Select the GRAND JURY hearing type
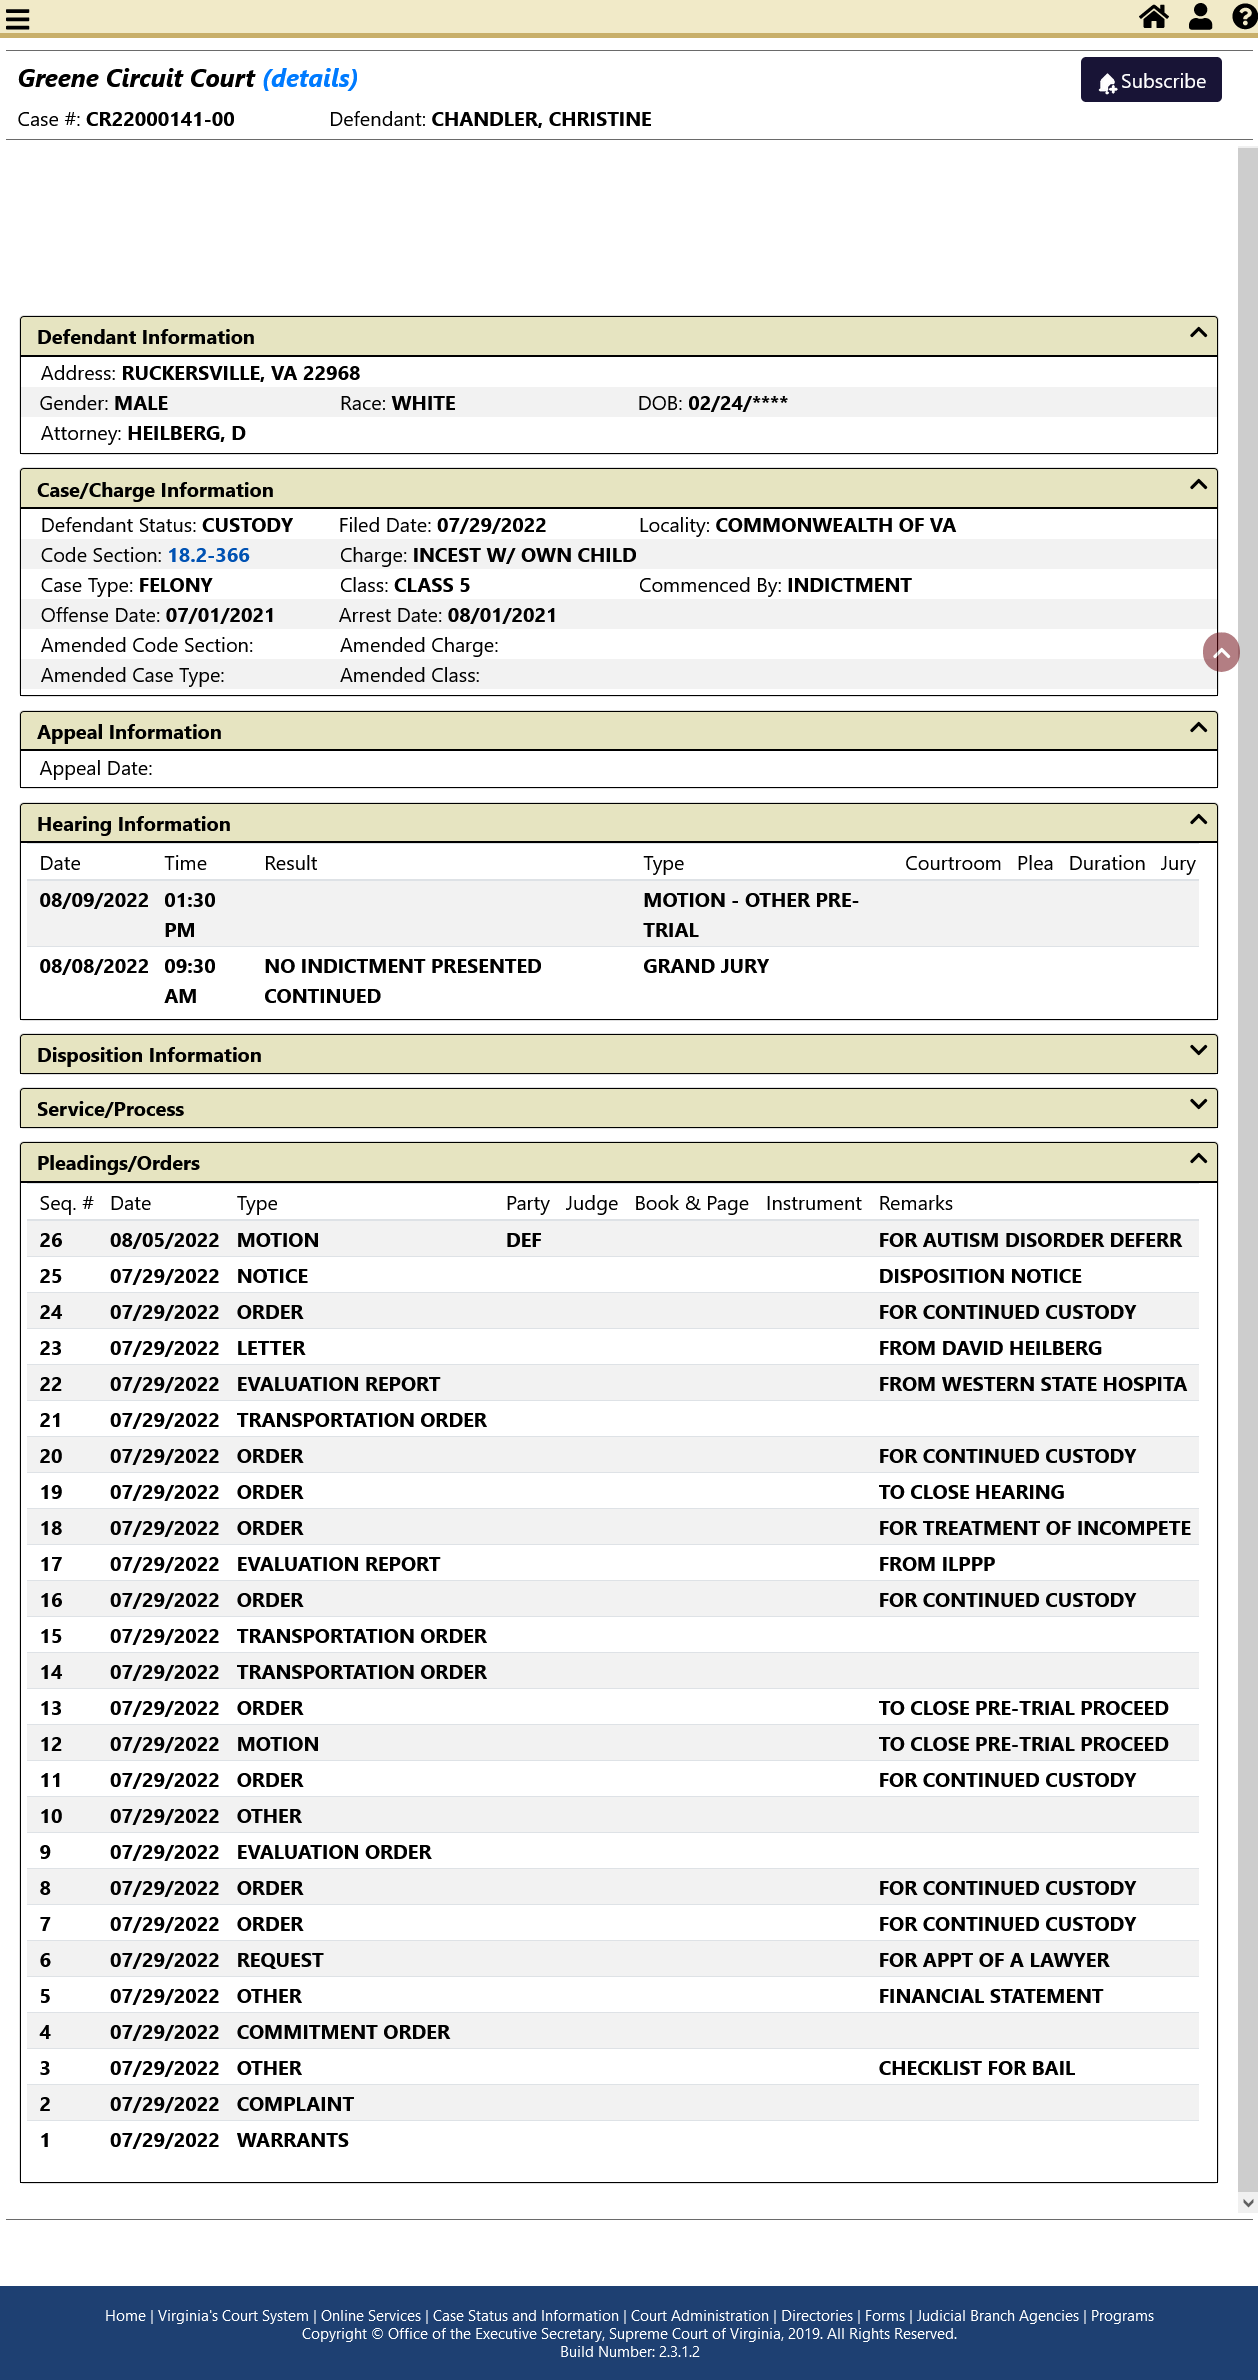 [x=706, y=966]
